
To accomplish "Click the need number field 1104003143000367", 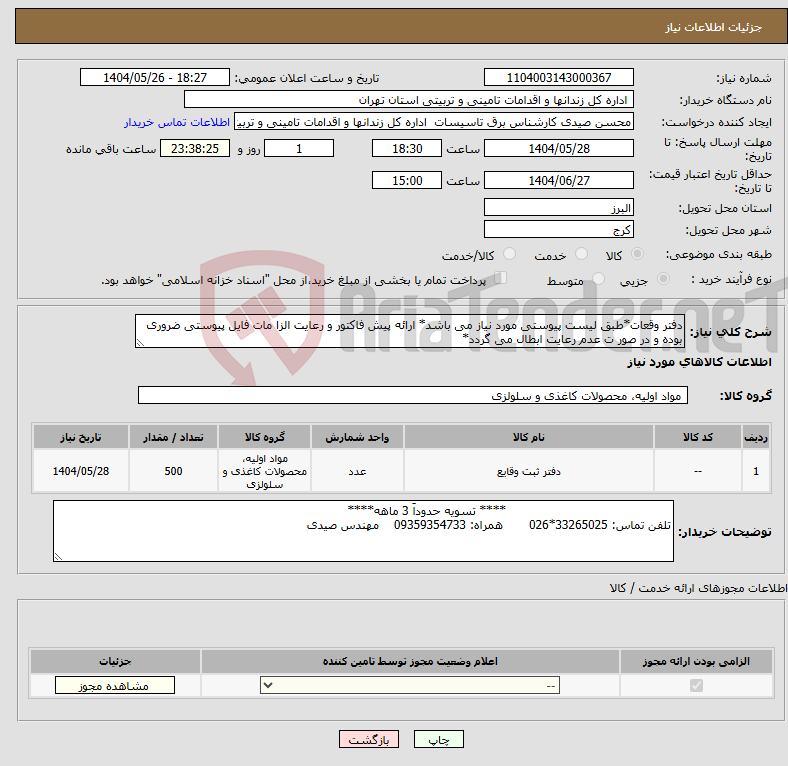I will coord(559,77).
